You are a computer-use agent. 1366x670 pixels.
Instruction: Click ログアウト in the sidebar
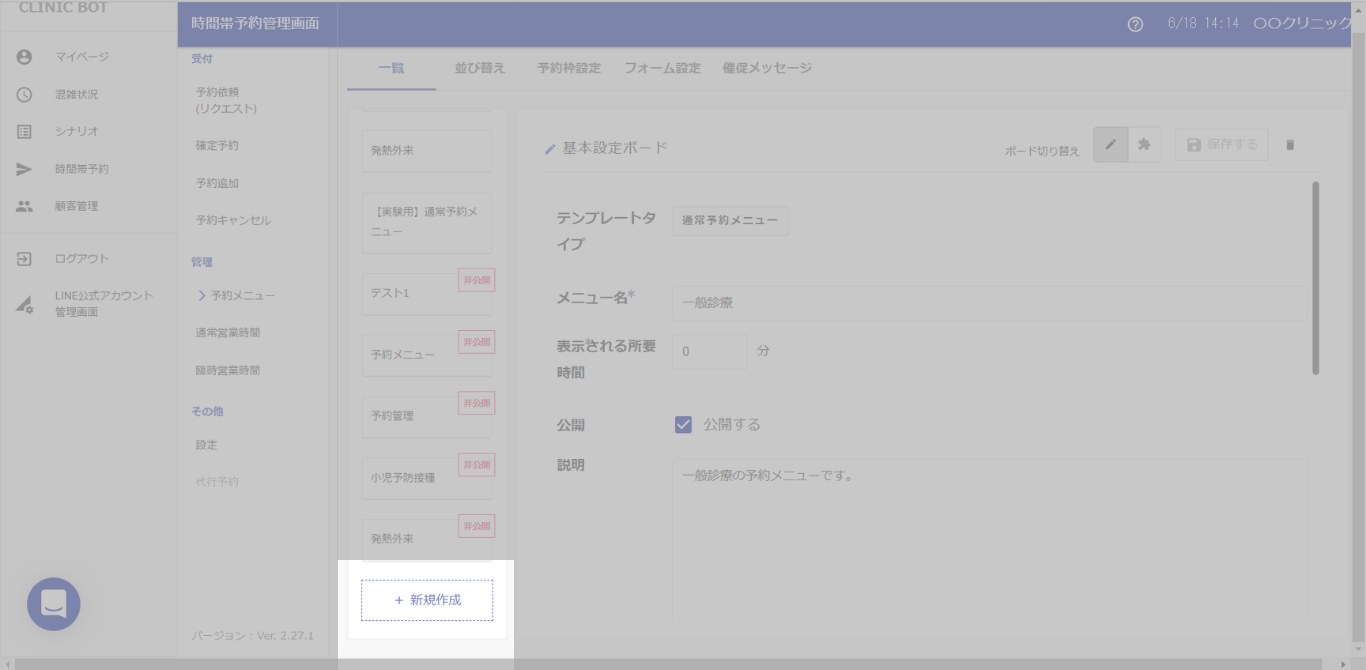81,259
